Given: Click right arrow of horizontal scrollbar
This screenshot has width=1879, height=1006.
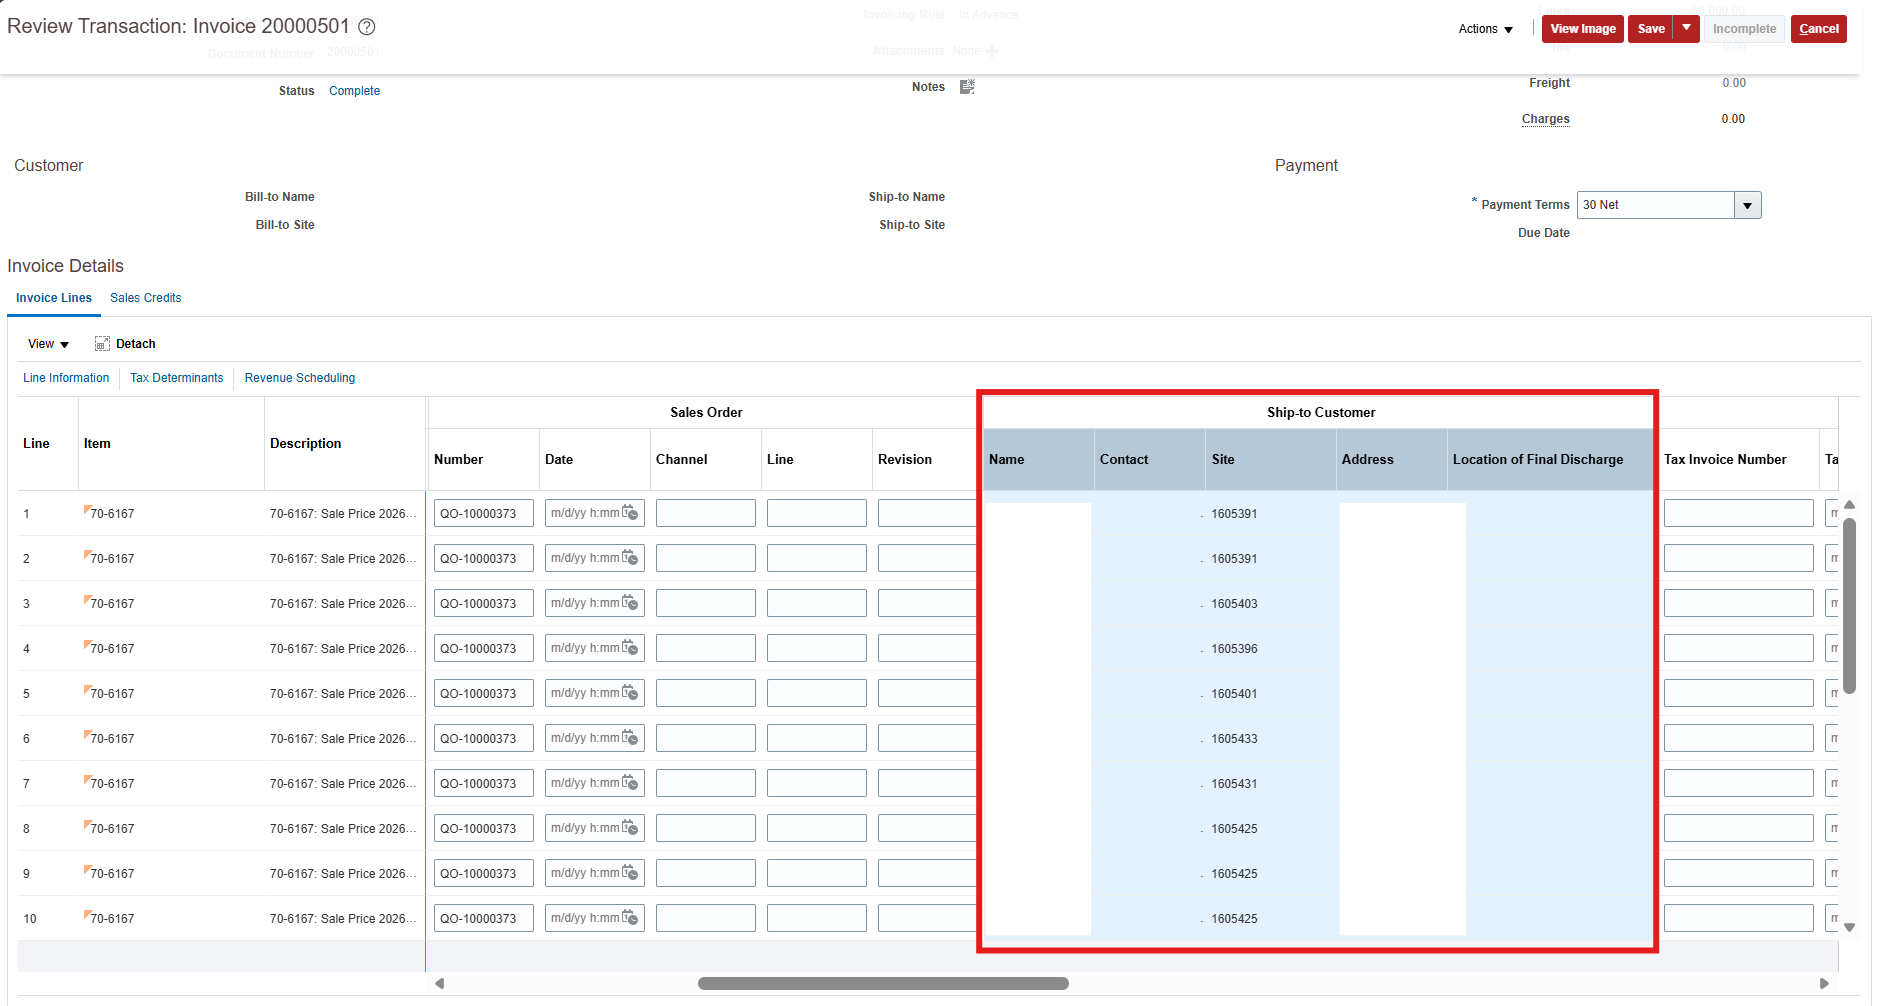Looking at the screenshot, I should 1824,983.
